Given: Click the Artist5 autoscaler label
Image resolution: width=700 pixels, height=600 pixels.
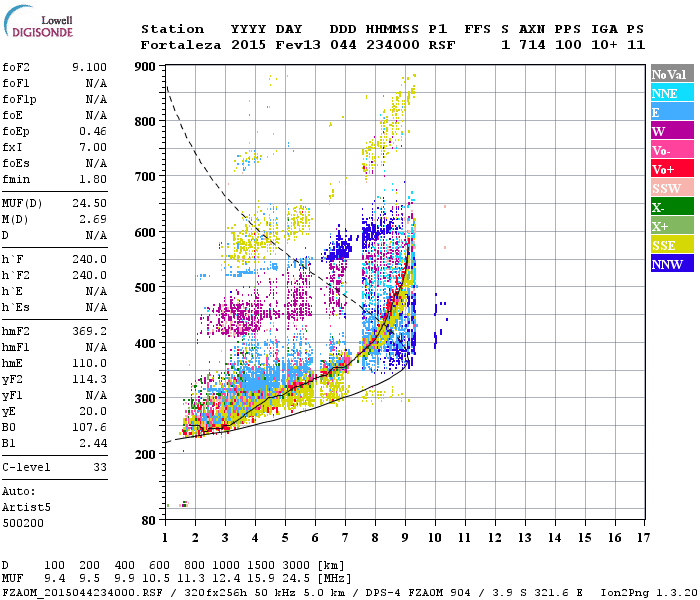Looking at the screenshot, I should tap(26, 508).
